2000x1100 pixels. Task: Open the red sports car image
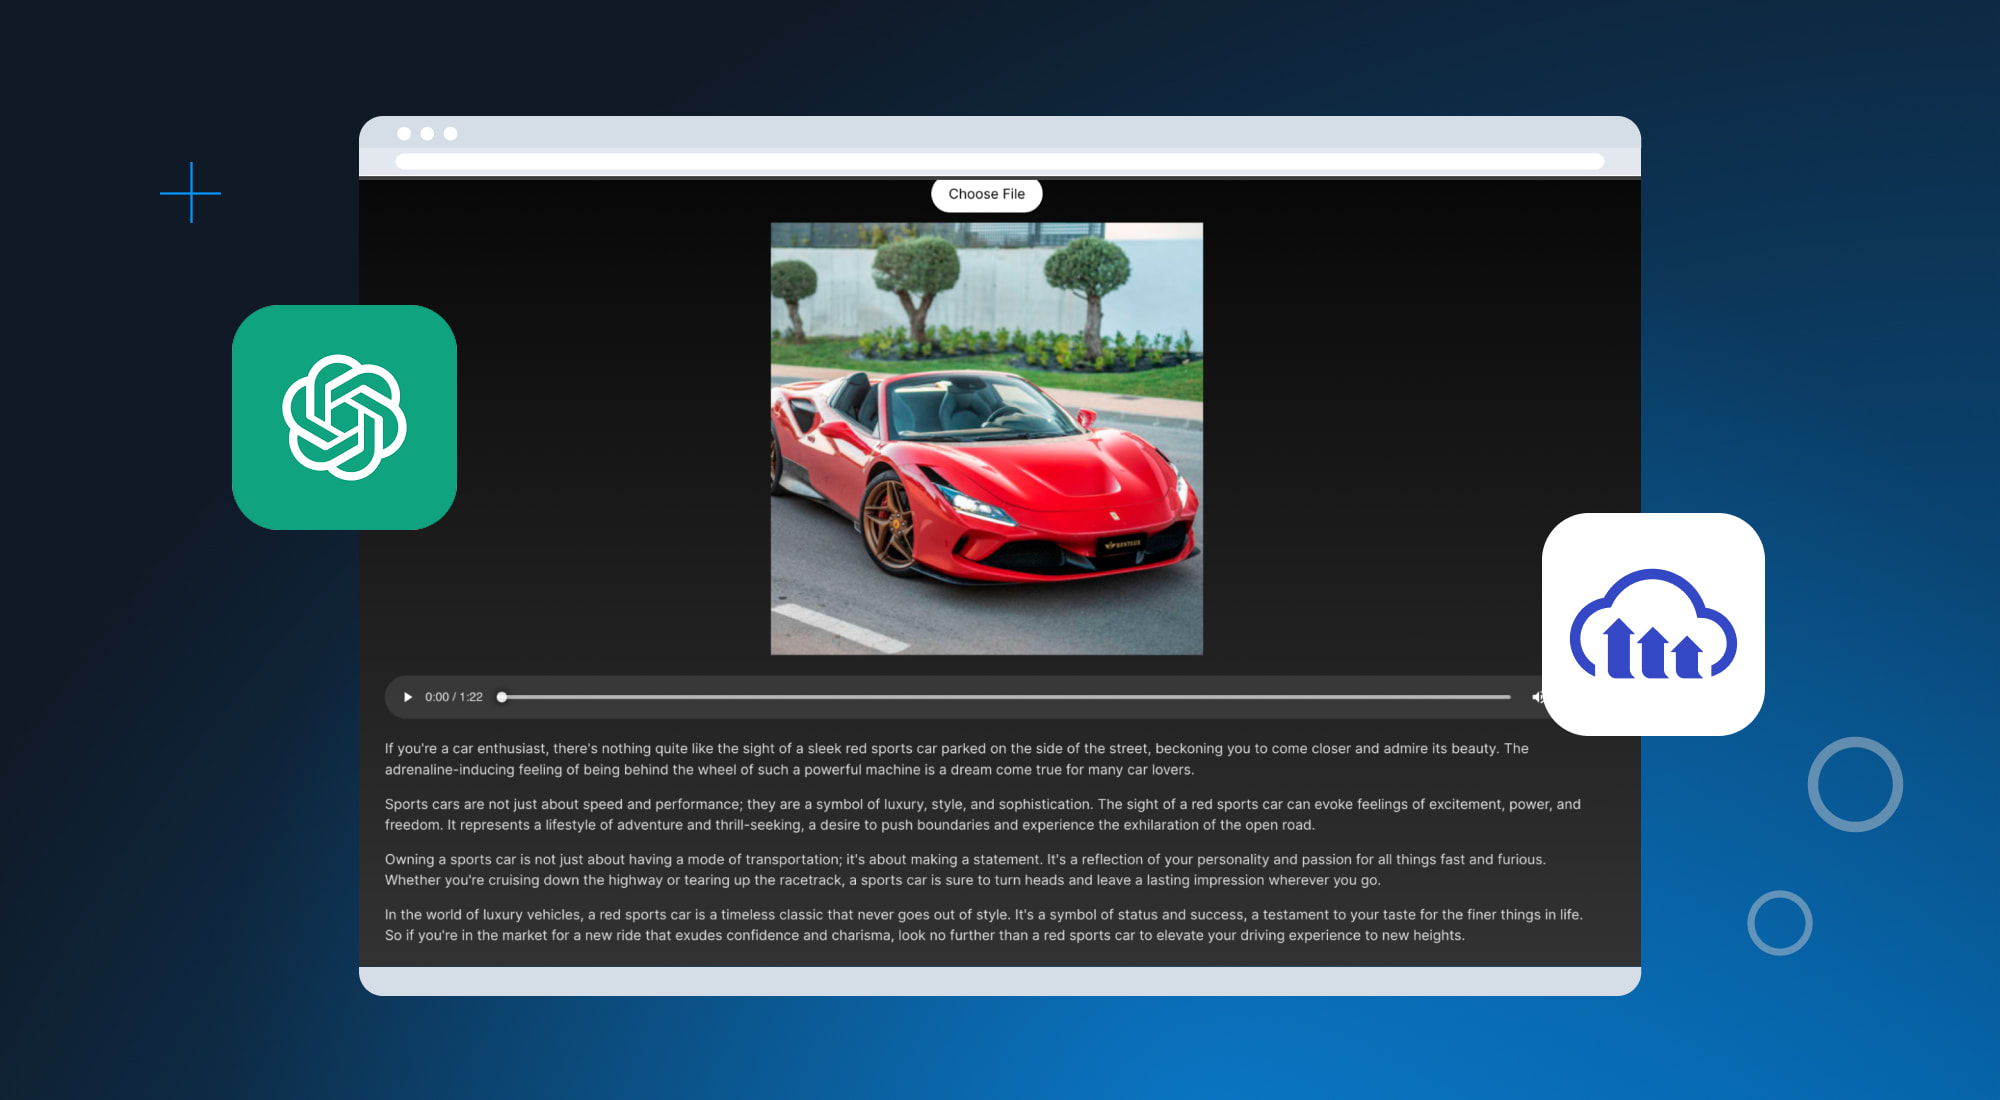pyautogui.click(x=986, y=438)
